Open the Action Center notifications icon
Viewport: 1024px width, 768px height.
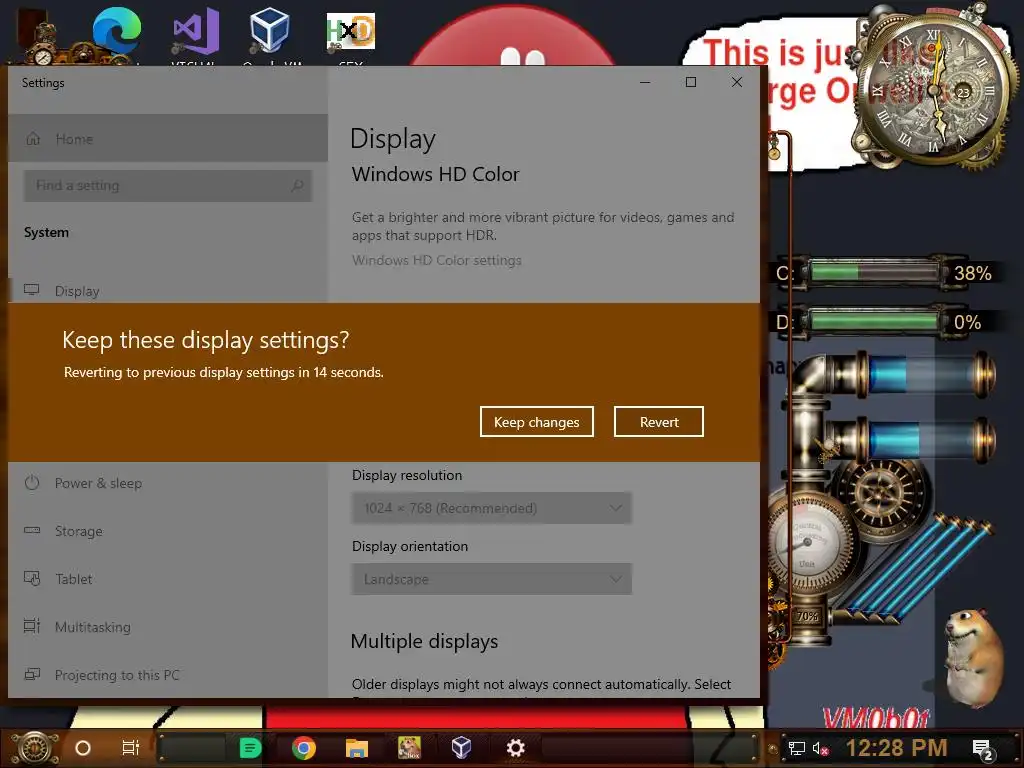click(x=982, y=749)
